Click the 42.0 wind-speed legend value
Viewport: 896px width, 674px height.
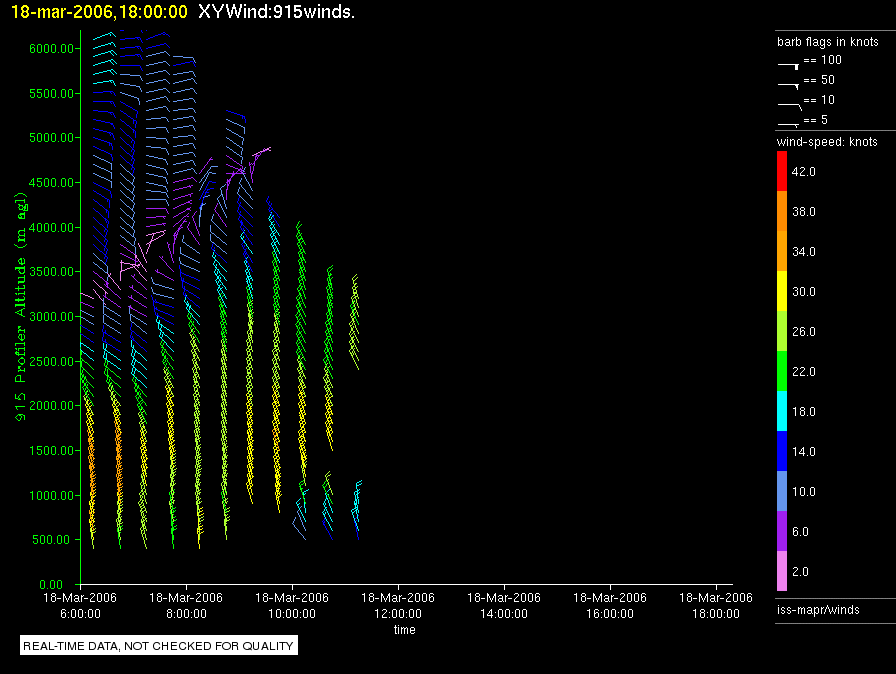click(804, 172)
